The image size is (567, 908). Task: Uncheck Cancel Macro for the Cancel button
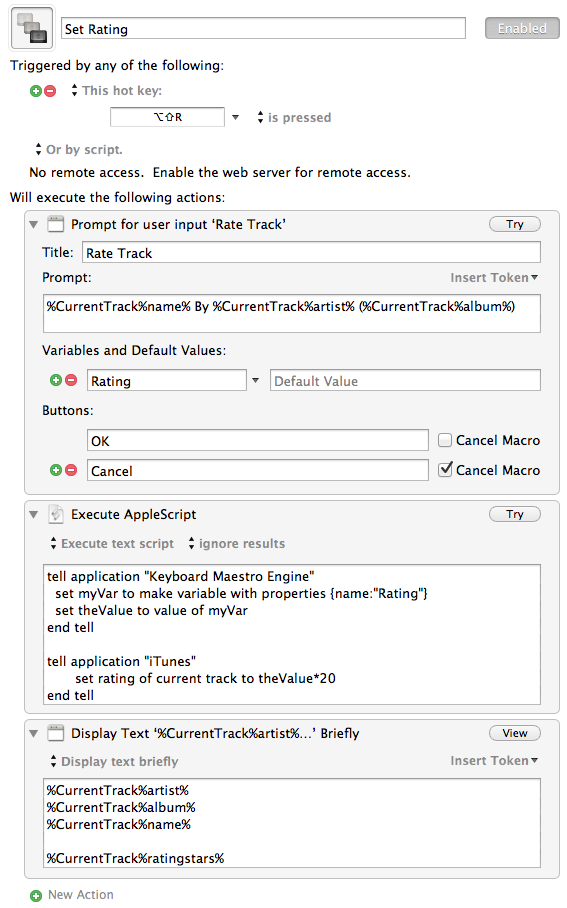(445, 469)
